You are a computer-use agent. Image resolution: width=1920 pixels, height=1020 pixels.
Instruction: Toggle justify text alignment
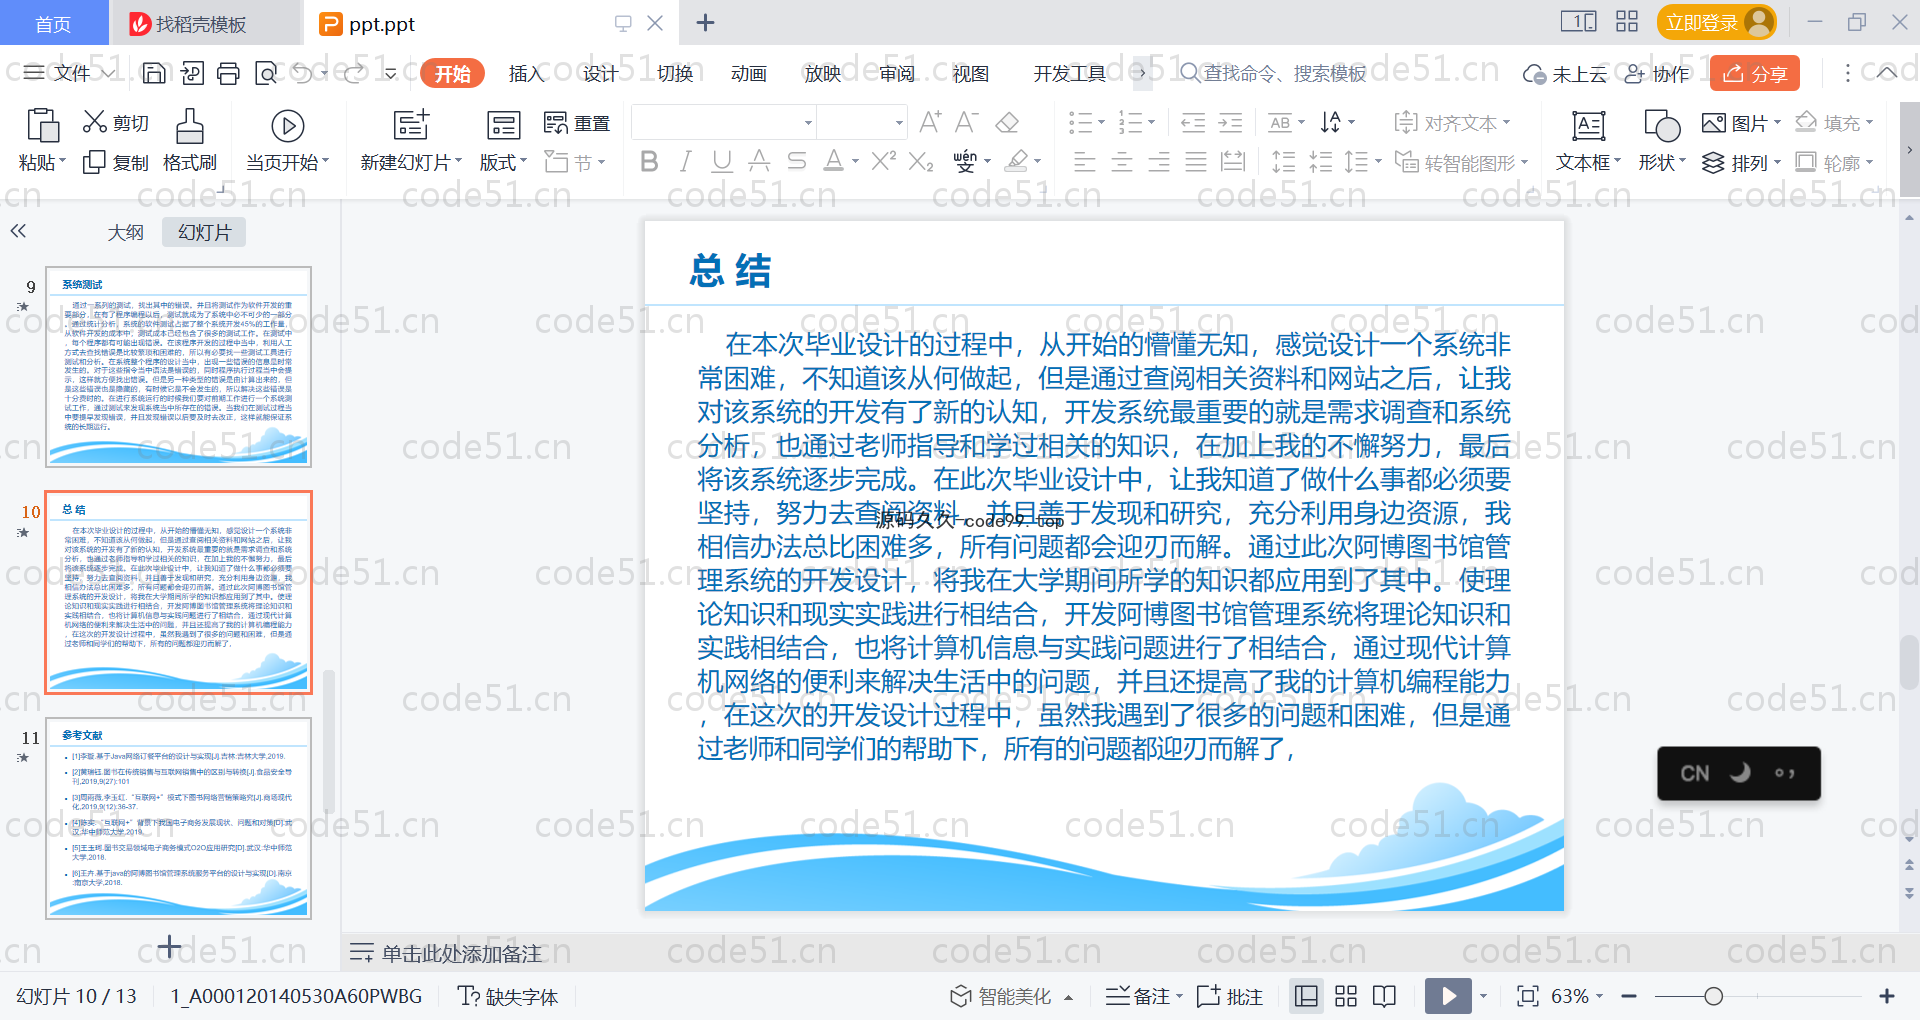pos(1196,162)
